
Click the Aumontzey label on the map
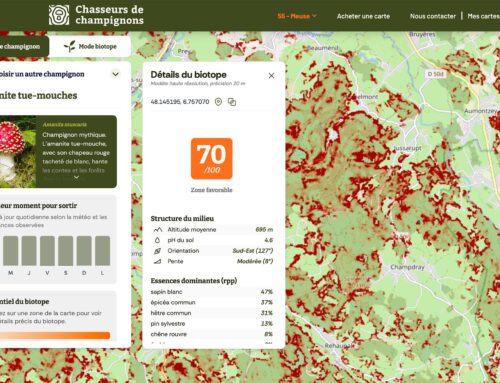(480, 111)
